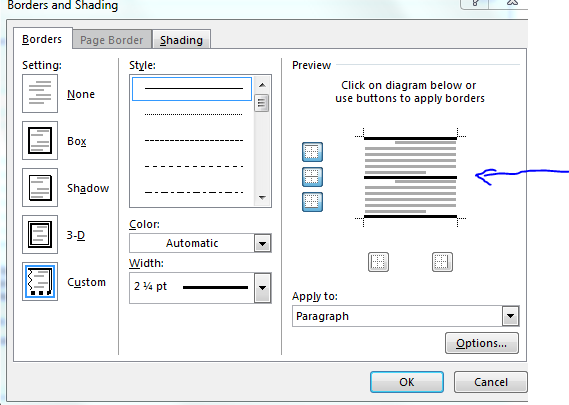Toggle the top border button
This screenshot has width=569, height=405.
coord(312,152)
